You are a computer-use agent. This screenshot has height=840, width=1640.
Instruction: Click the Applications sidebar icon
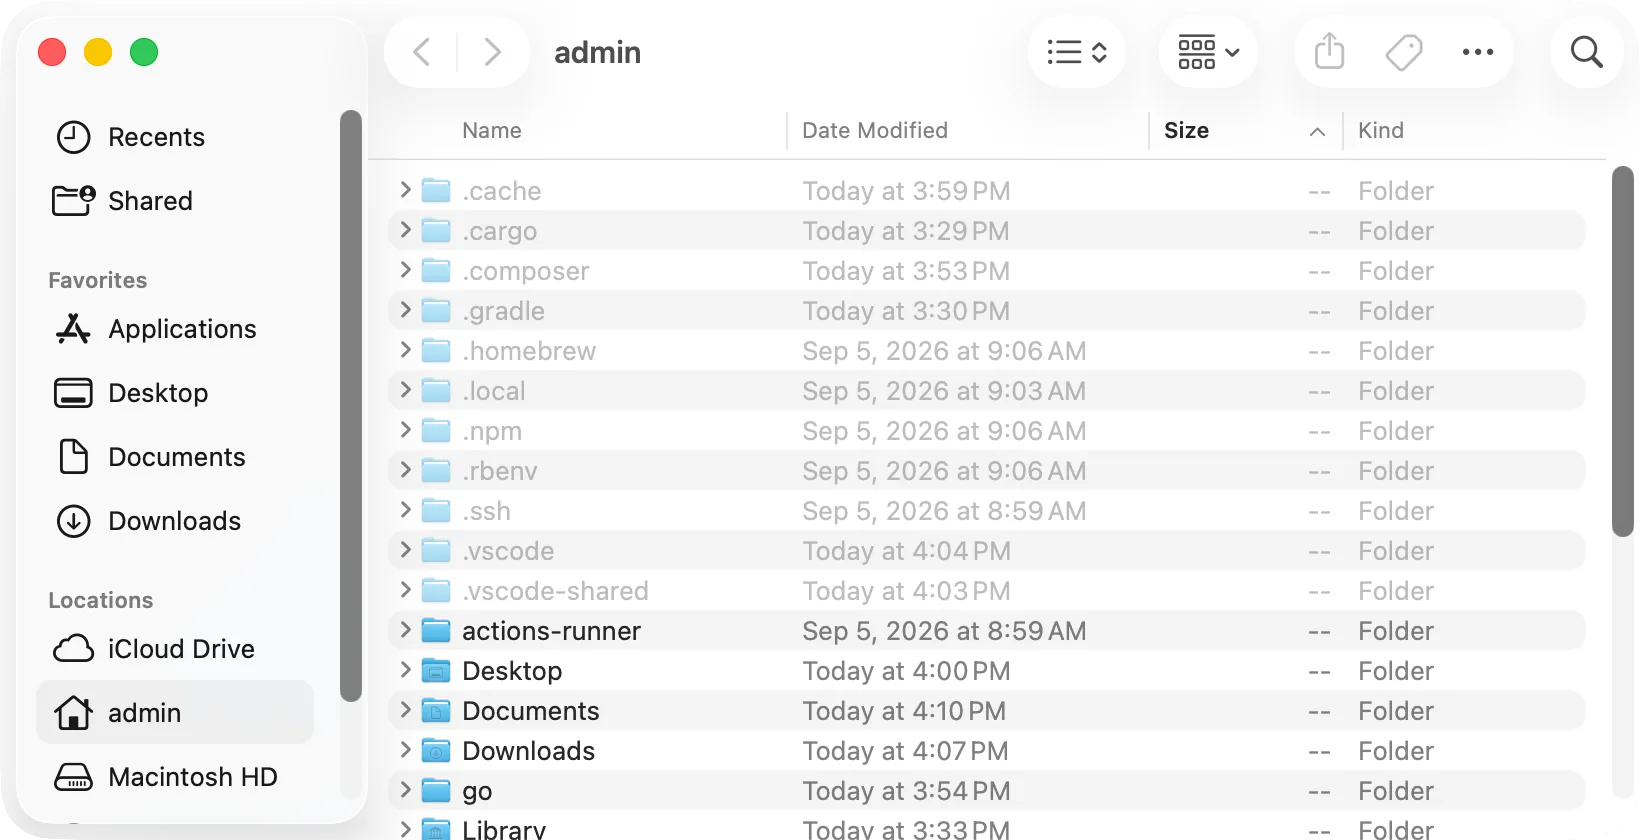[73, 329]
